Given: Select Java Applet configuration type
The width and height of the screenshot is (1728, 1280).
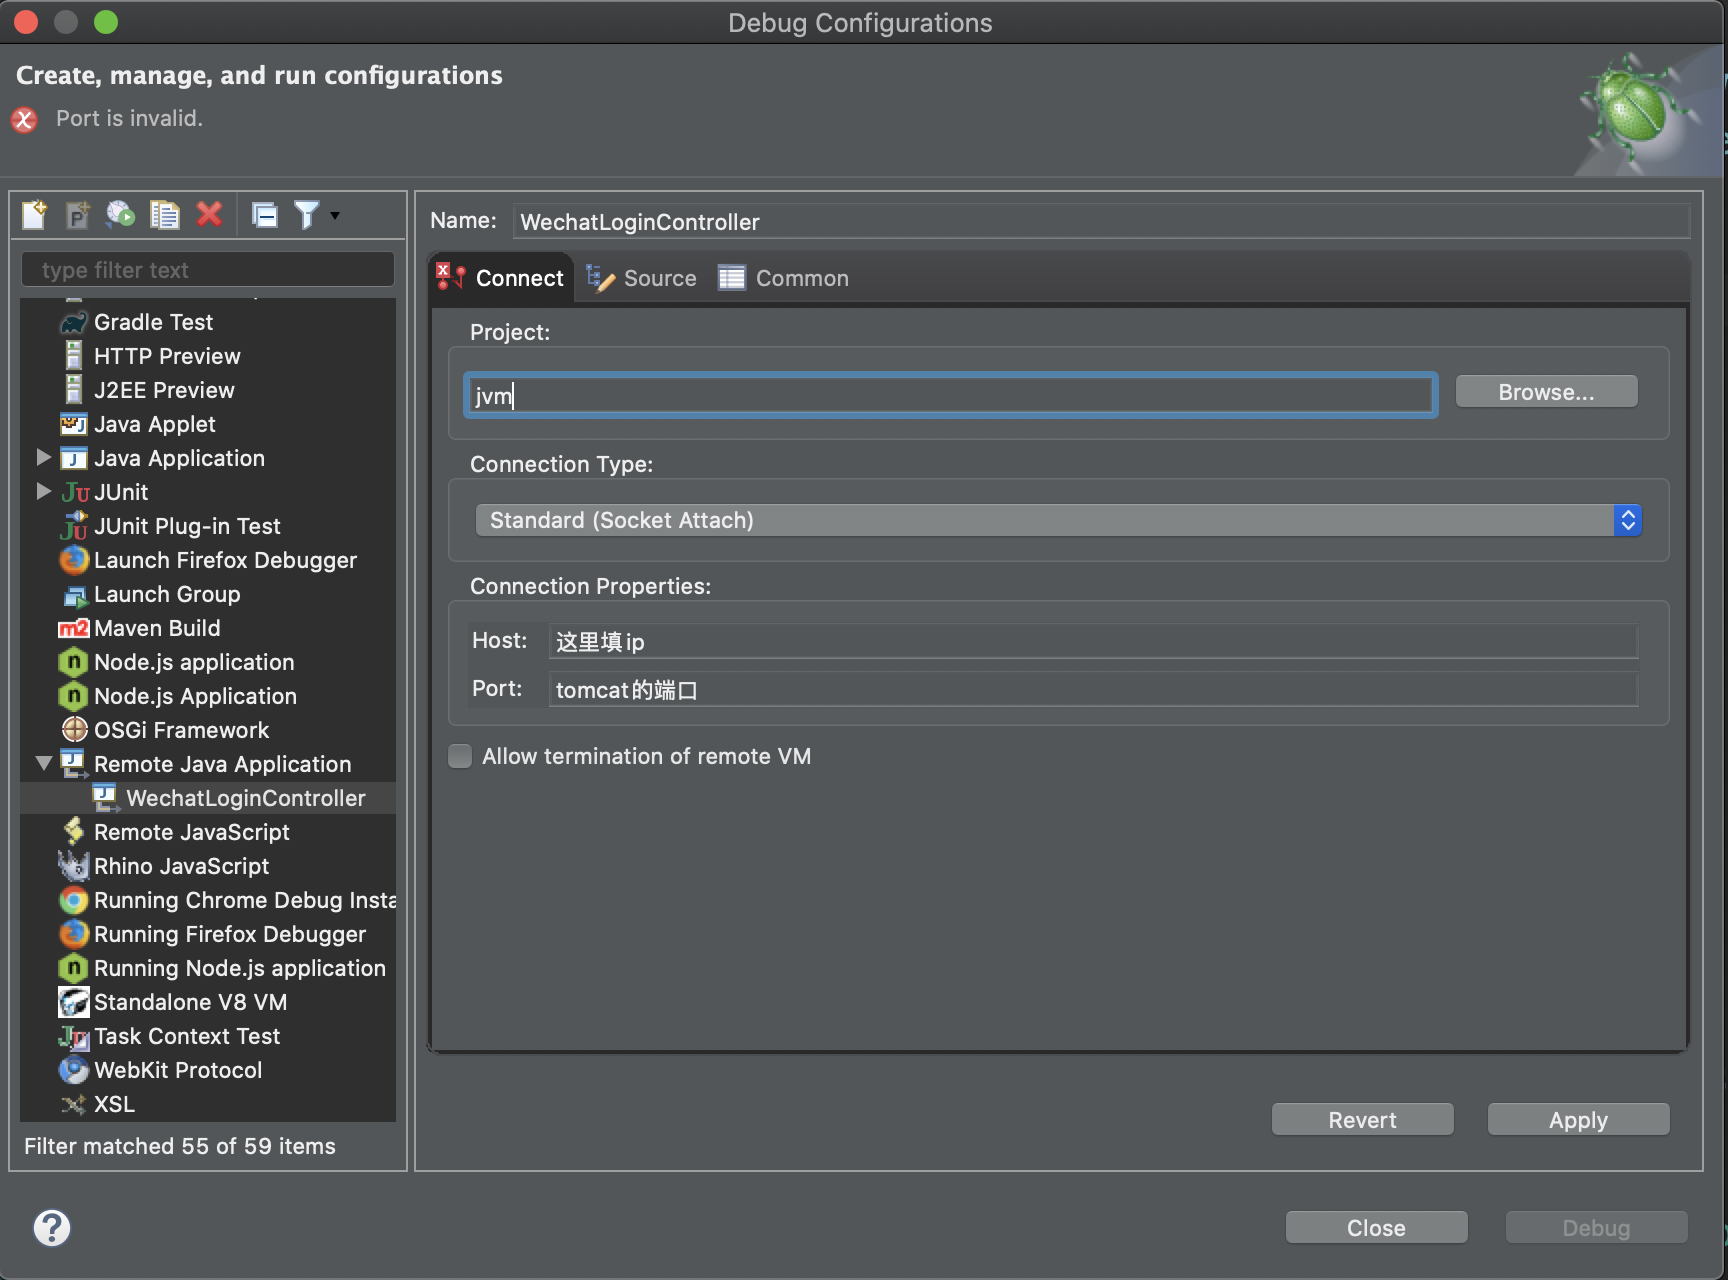Looking at the screenshot, I should click(154, 424).
